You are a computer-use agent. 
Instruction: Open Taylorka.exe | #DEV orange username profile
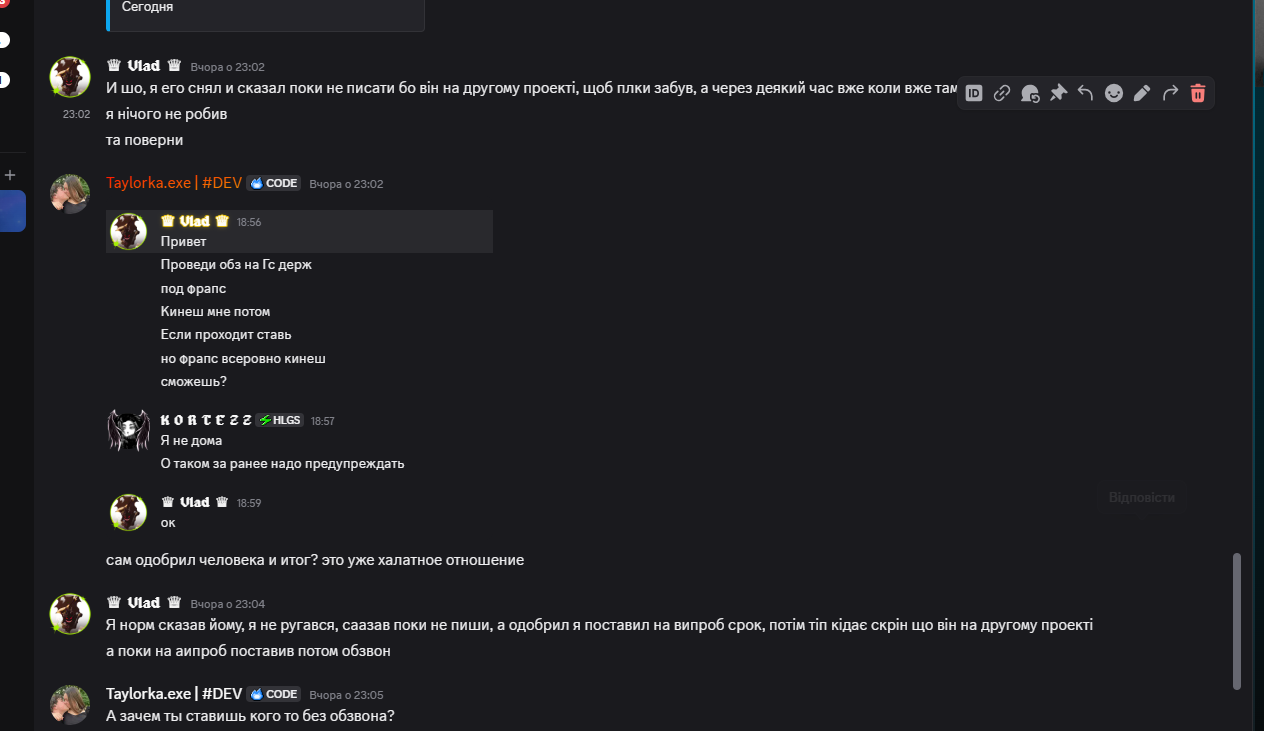coord(174,183)
